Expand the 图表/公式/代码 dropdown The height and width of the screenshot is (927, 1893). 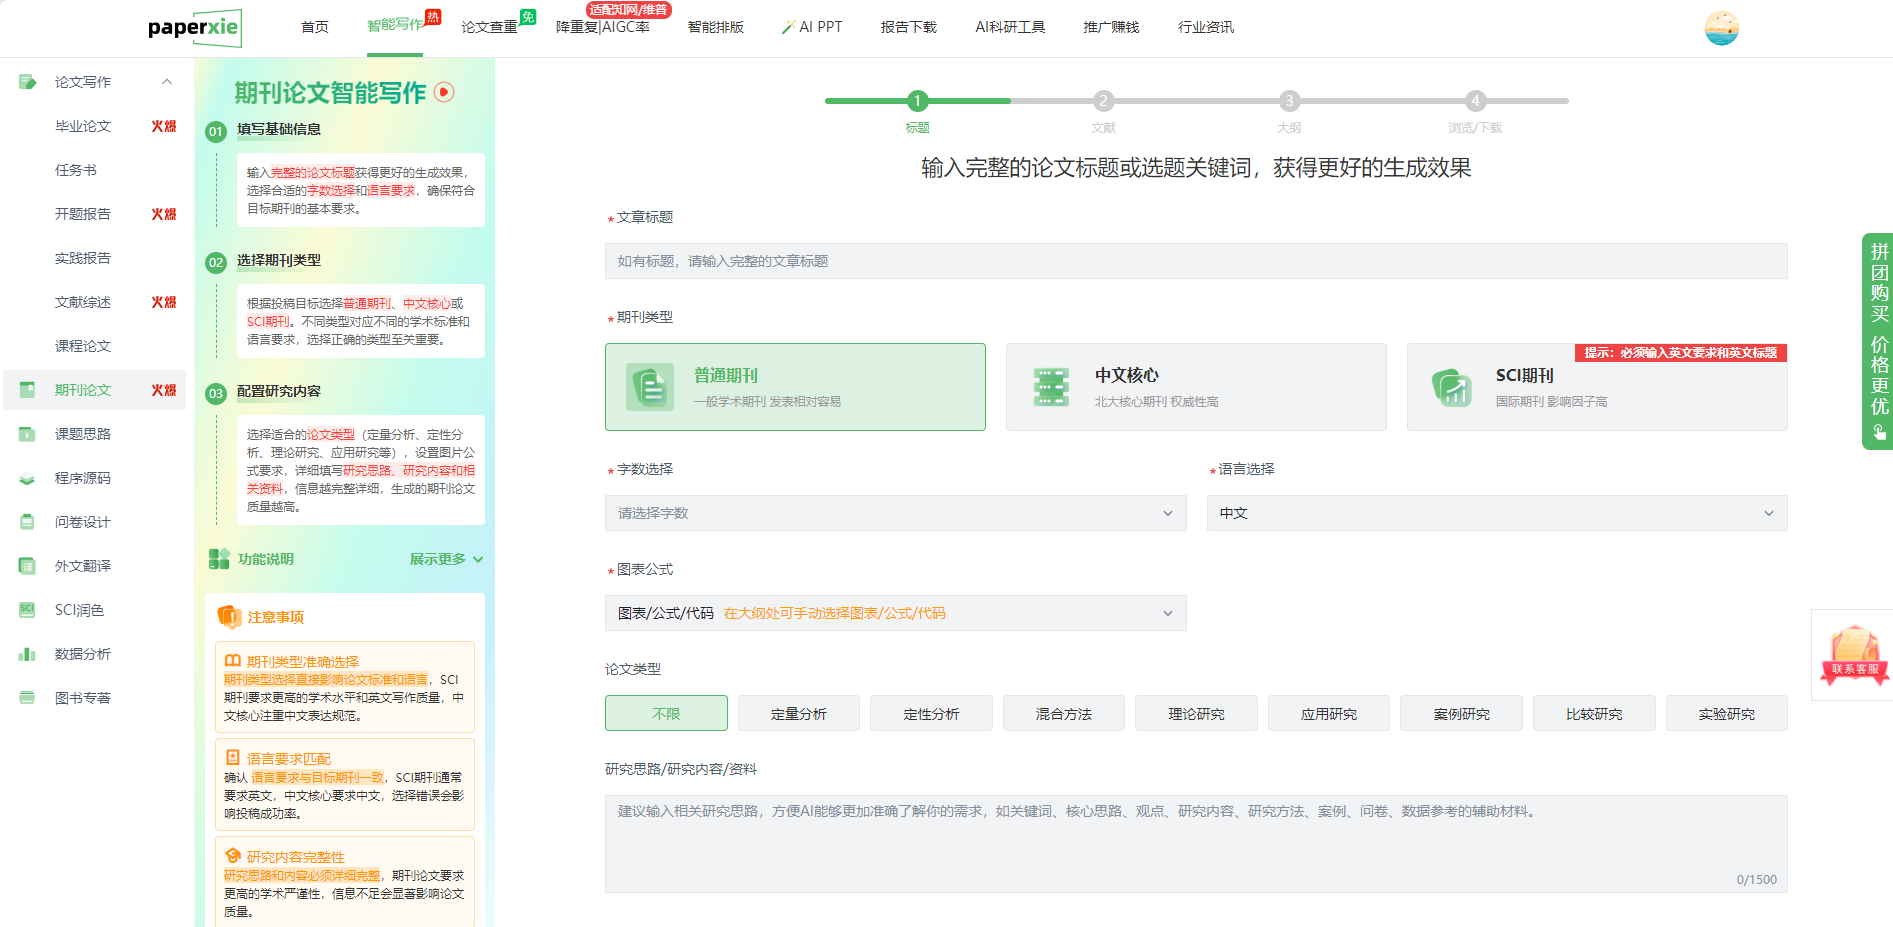(x=895, y=613)
